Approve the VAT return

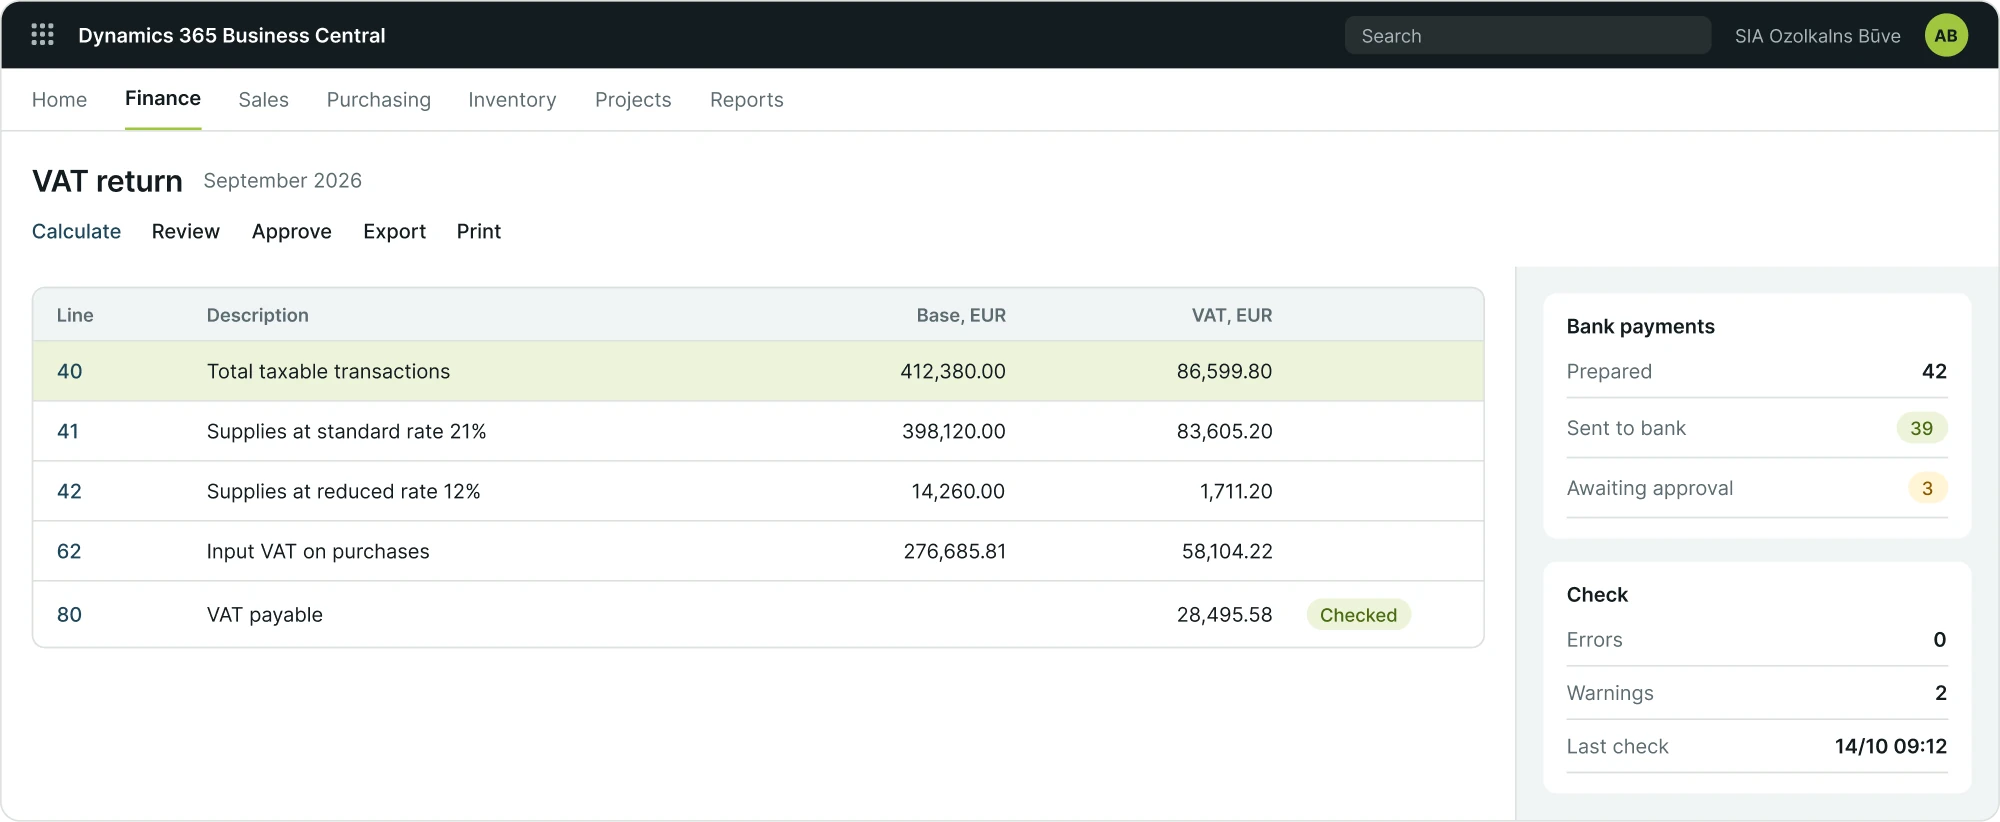[x=292, y=231]
